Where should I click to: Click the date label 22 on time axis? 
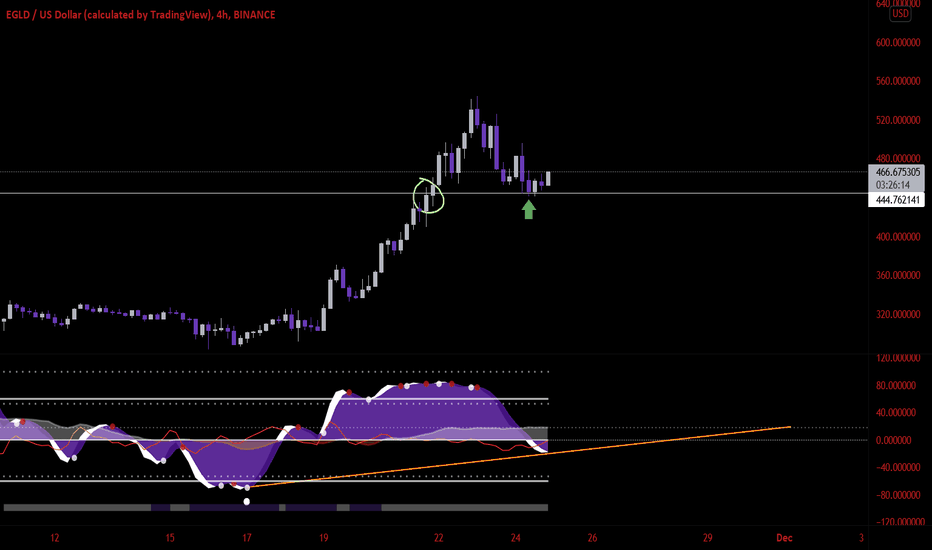439,538
